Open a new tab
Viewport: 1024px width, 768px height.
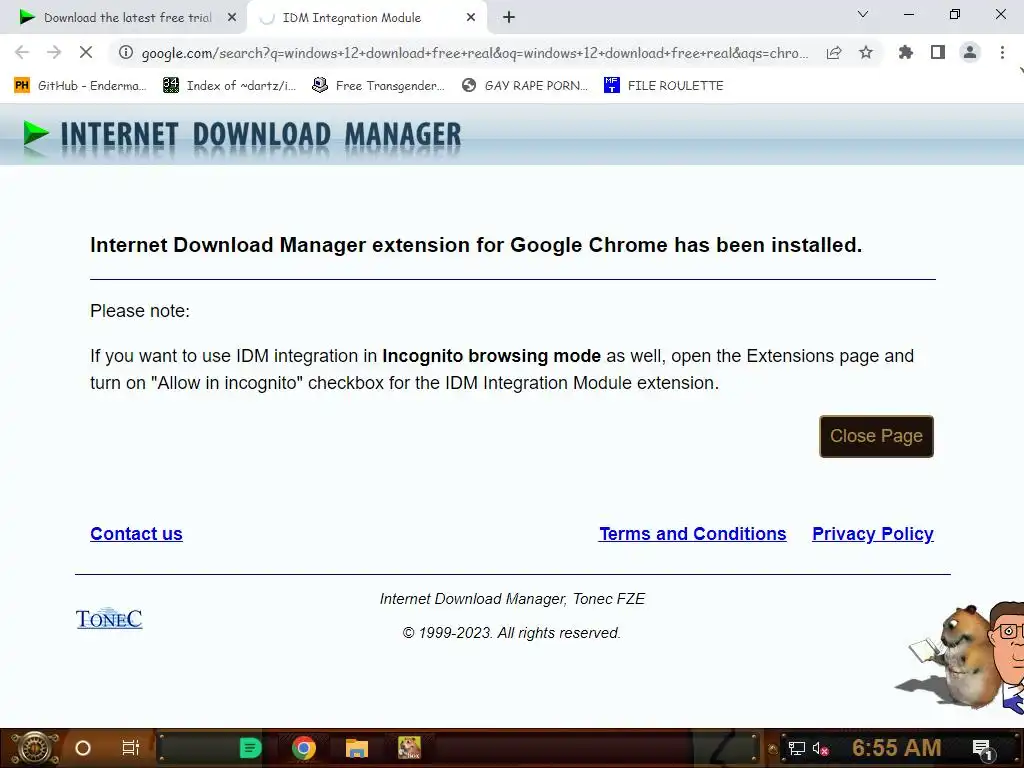tap(509, 18)
